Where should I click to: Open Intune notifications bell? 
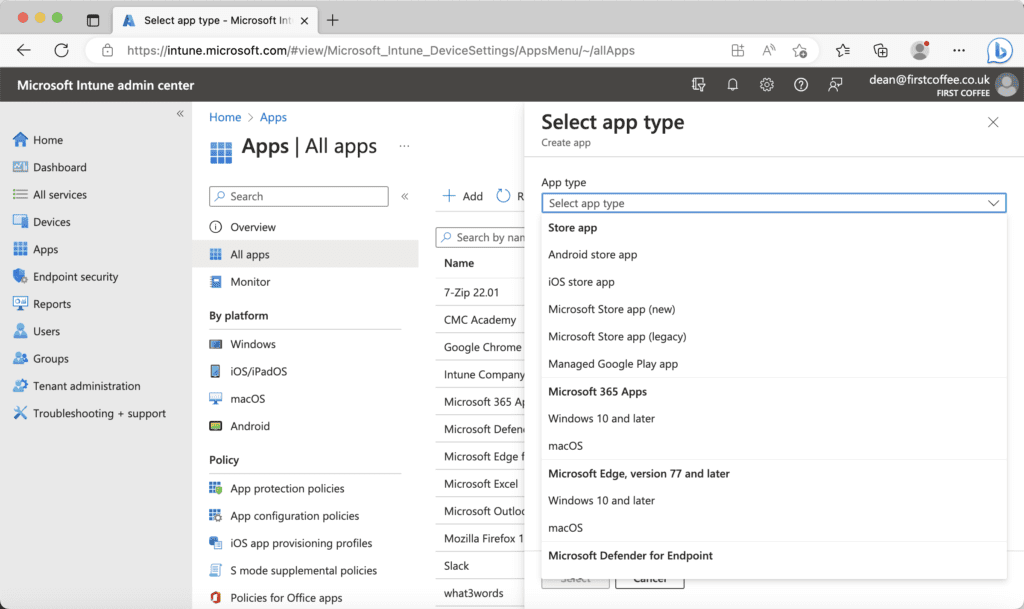tap(733, 85)
